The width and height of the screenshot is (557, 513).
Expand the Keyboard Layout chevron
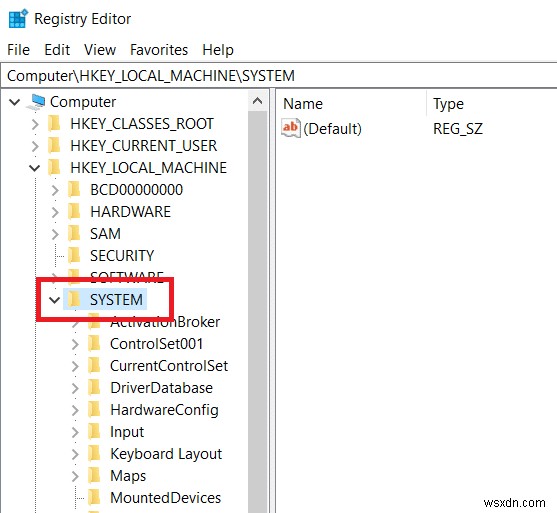[x=75, y=454]
